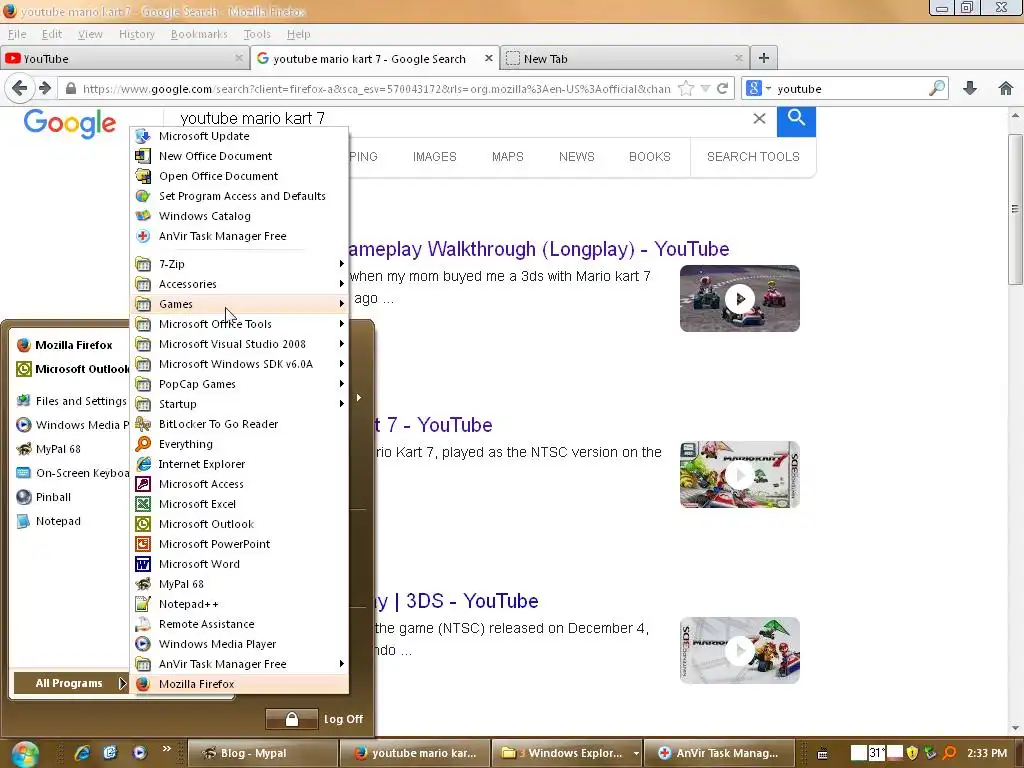
Task: Click All Programs in Start menu
Action: coord(71,683)
